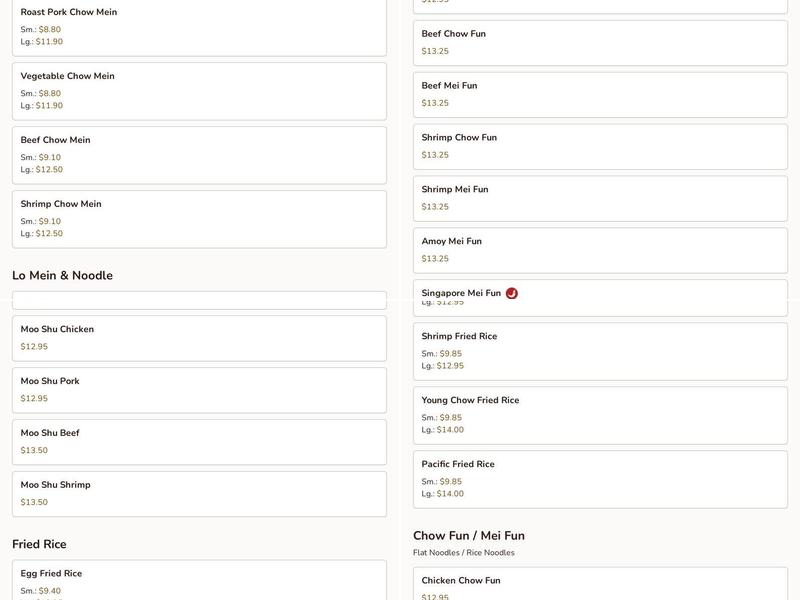Select the Roast Pork Chow Mein item

[199, 27]
